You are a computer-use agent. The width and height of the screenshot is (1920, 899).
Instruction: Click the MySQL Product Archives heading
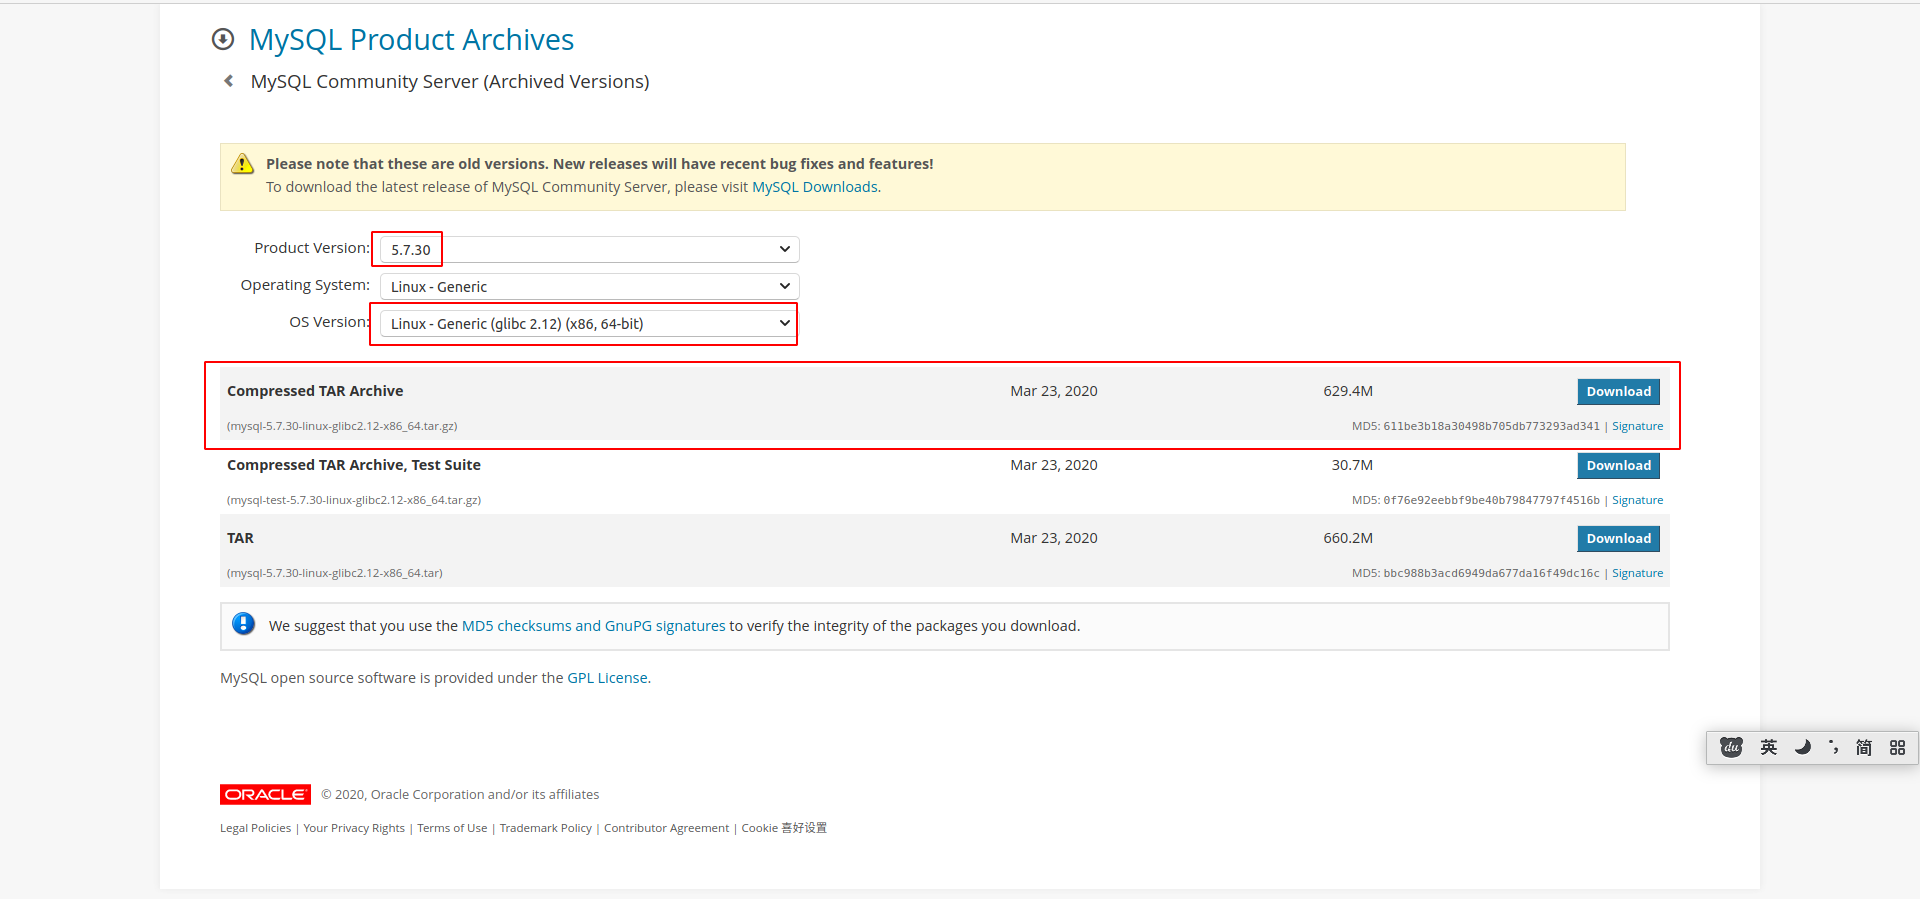point(411,39)
